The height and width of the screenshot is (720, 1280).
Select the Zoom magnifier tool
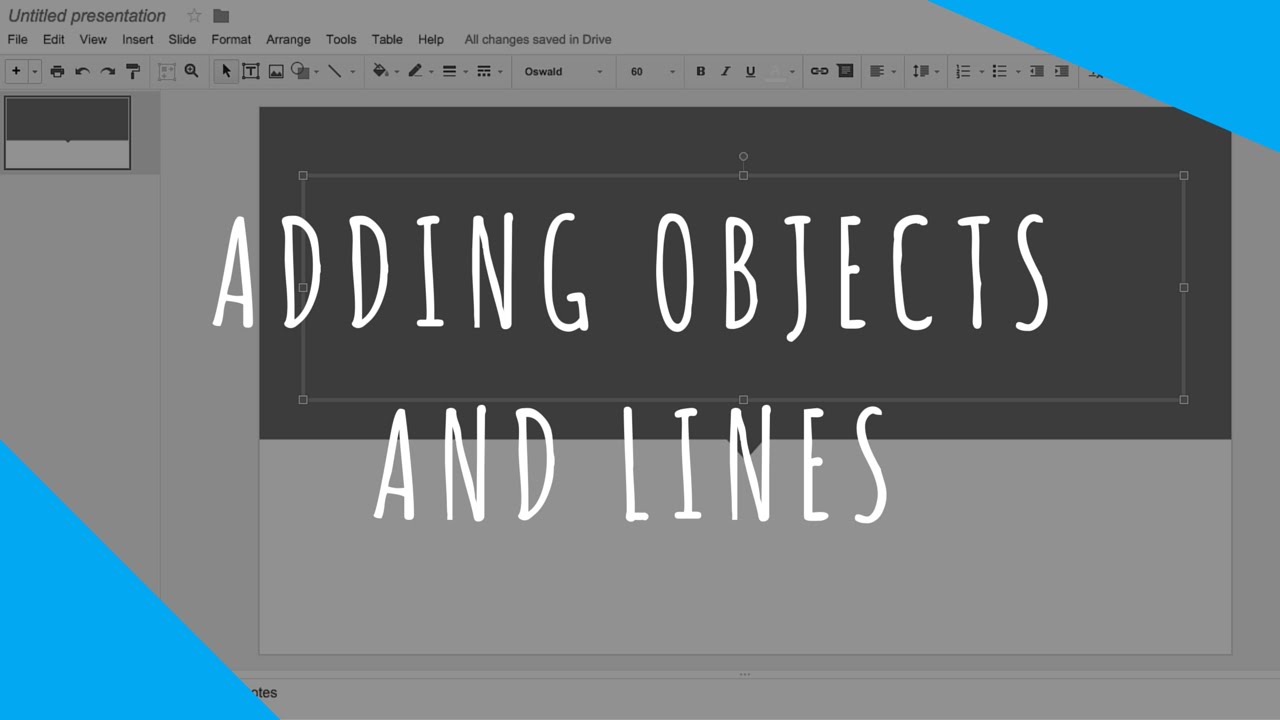[x=191, y=71]
